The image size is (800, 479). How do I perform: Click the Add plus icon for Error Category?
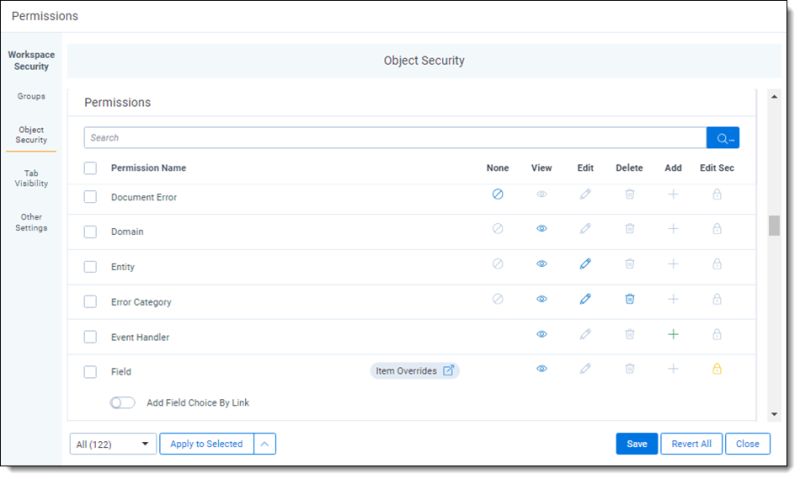click(673, 299)
